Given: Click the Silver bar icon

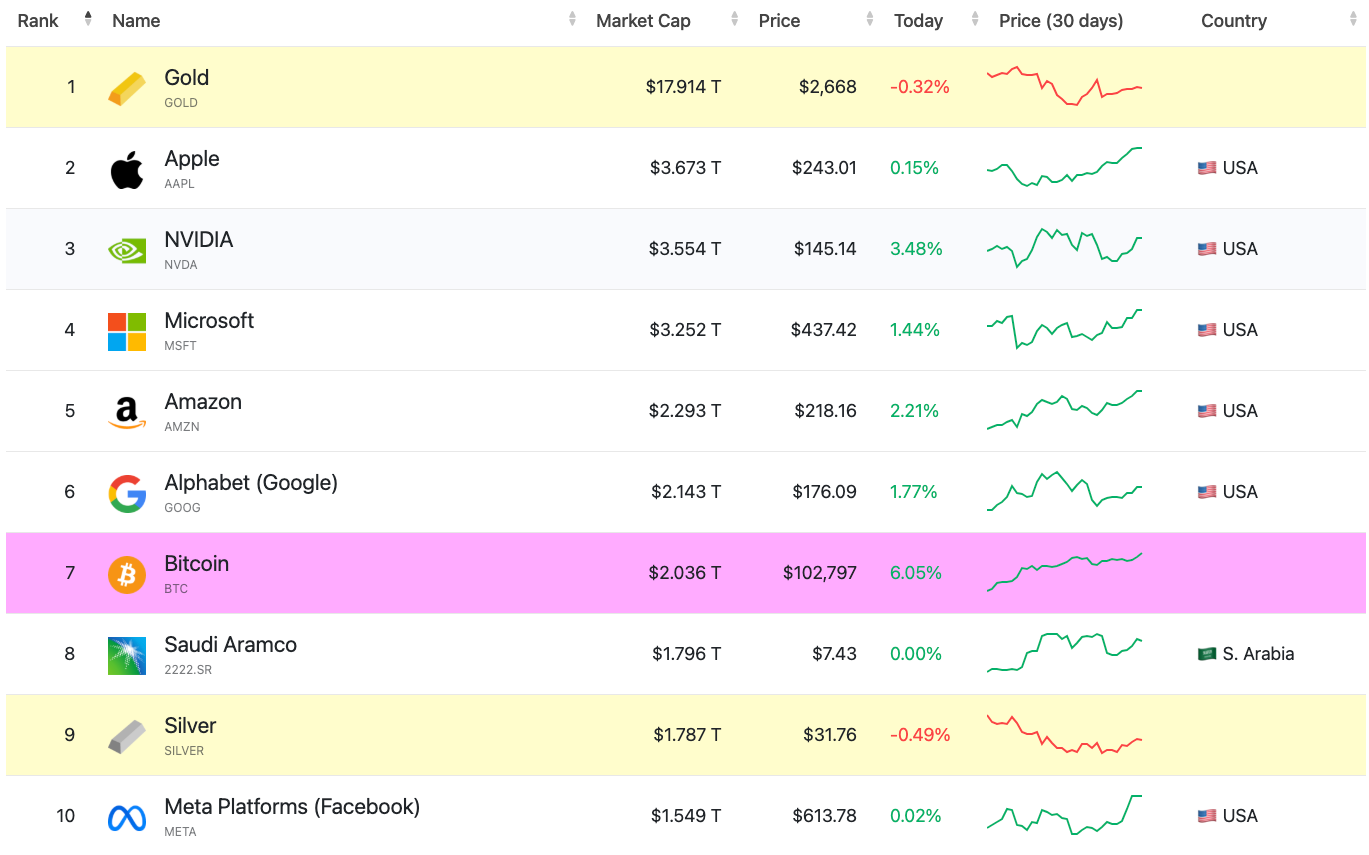Looking at the screenshot, I should coord(127,736).
